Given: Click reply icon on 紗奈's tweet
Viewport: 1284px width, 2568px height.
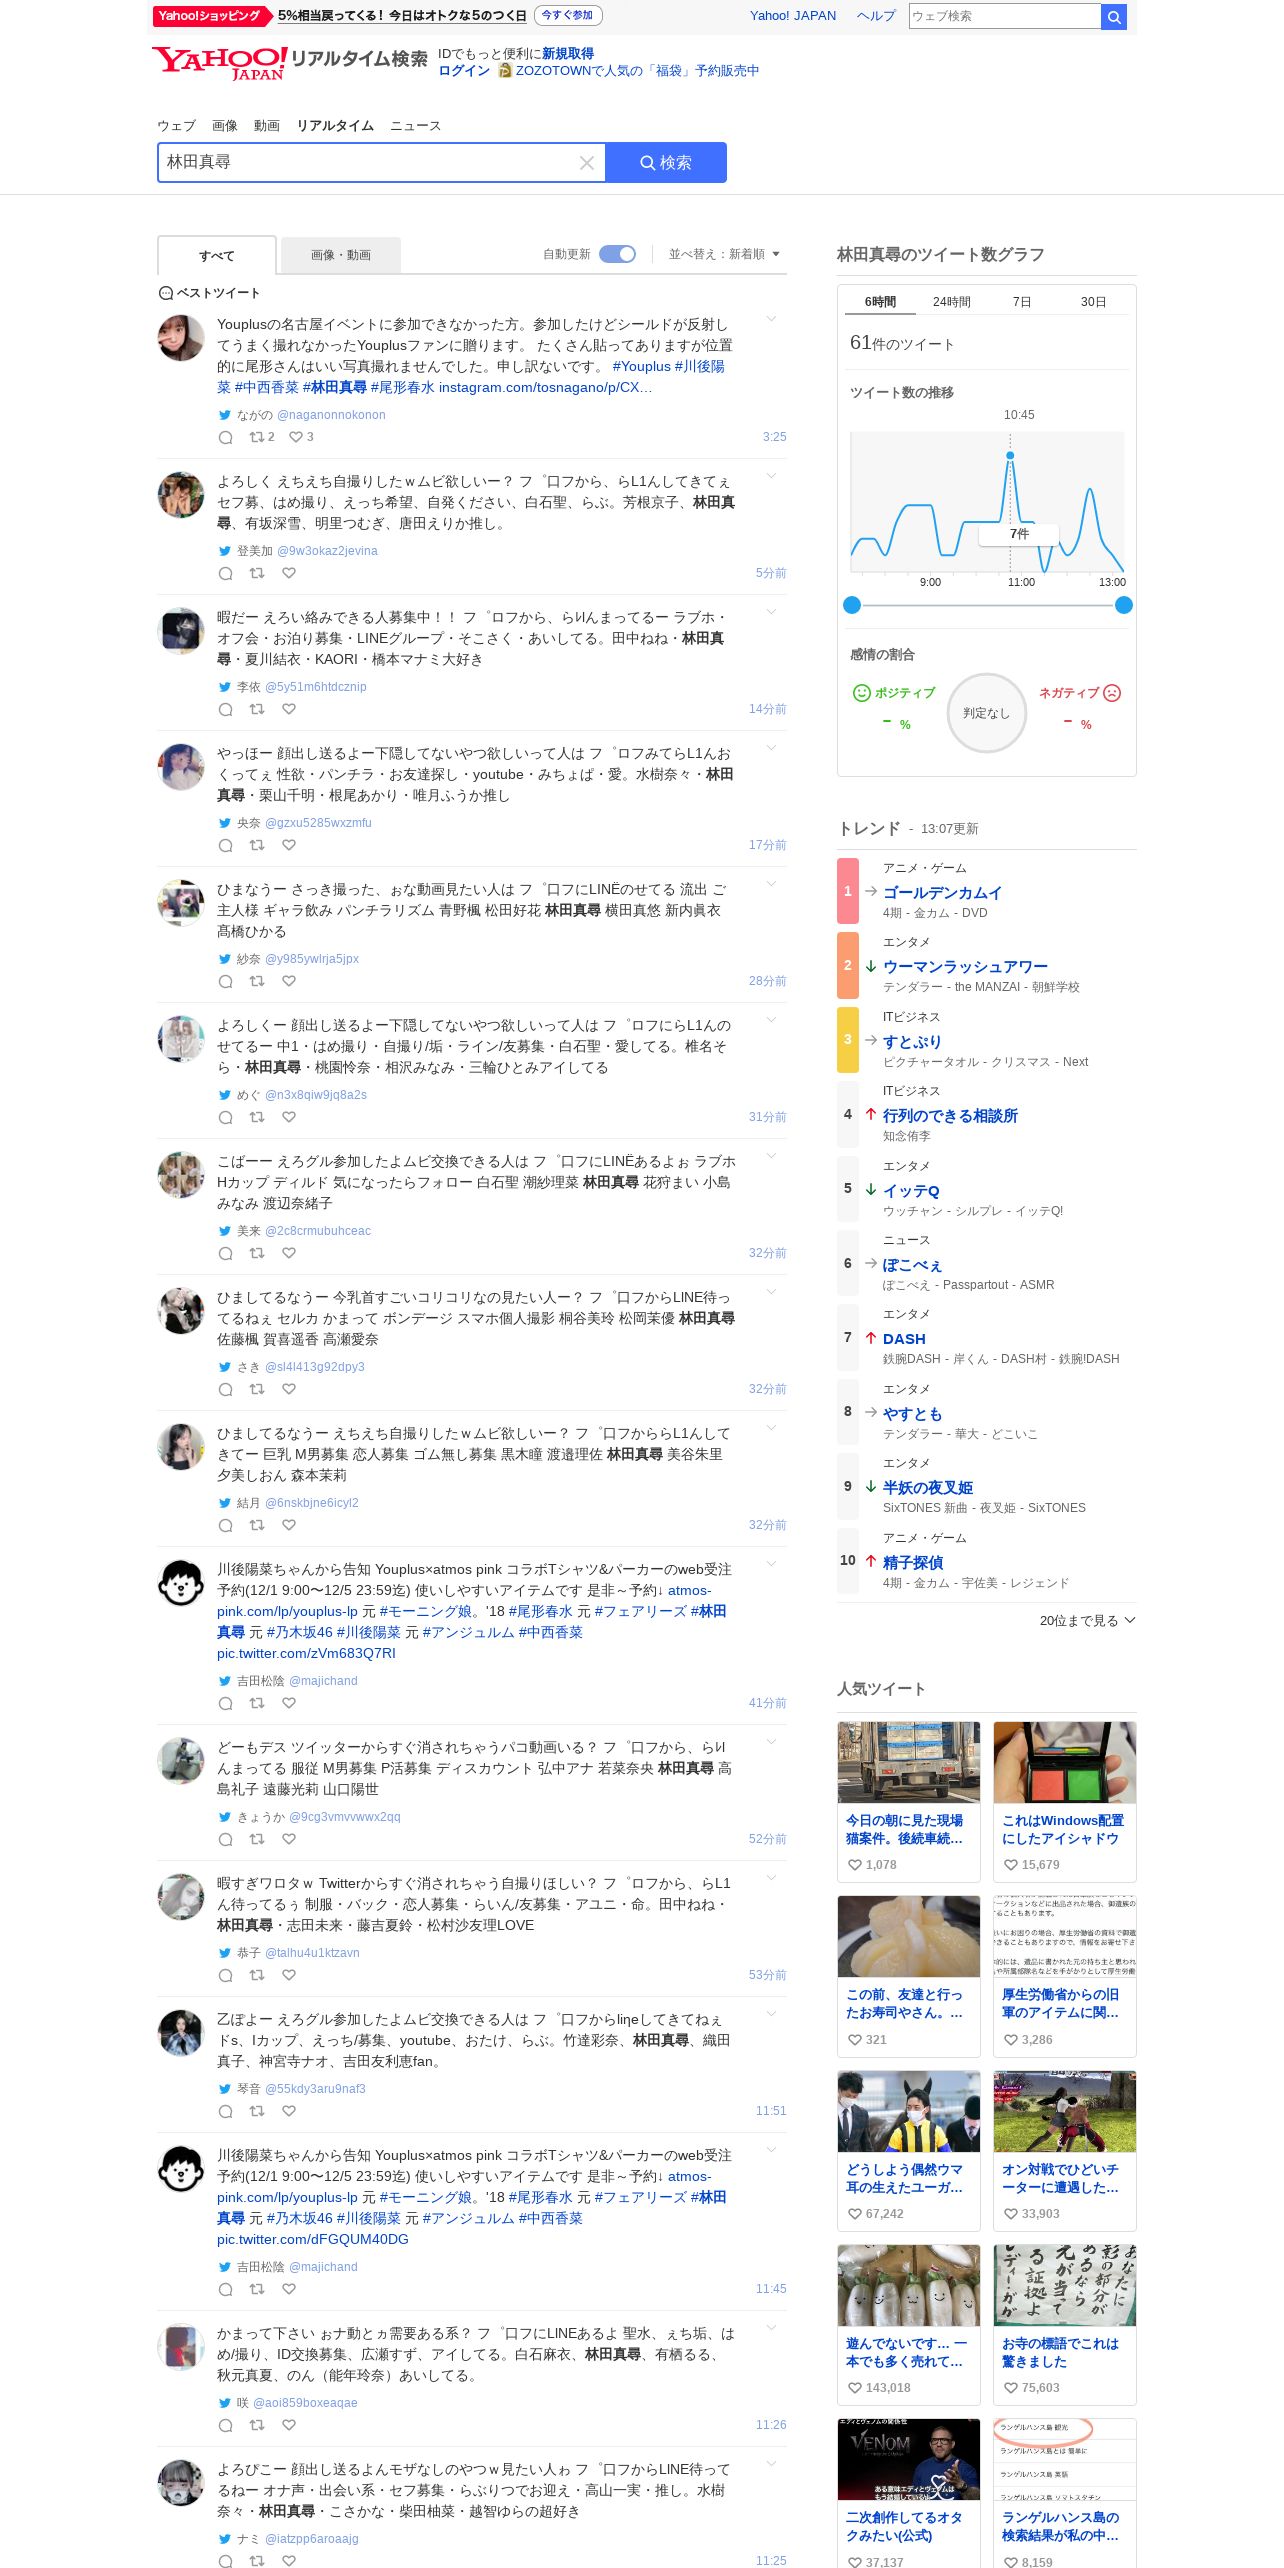Looking at the screenshot, I should (226, 982).
